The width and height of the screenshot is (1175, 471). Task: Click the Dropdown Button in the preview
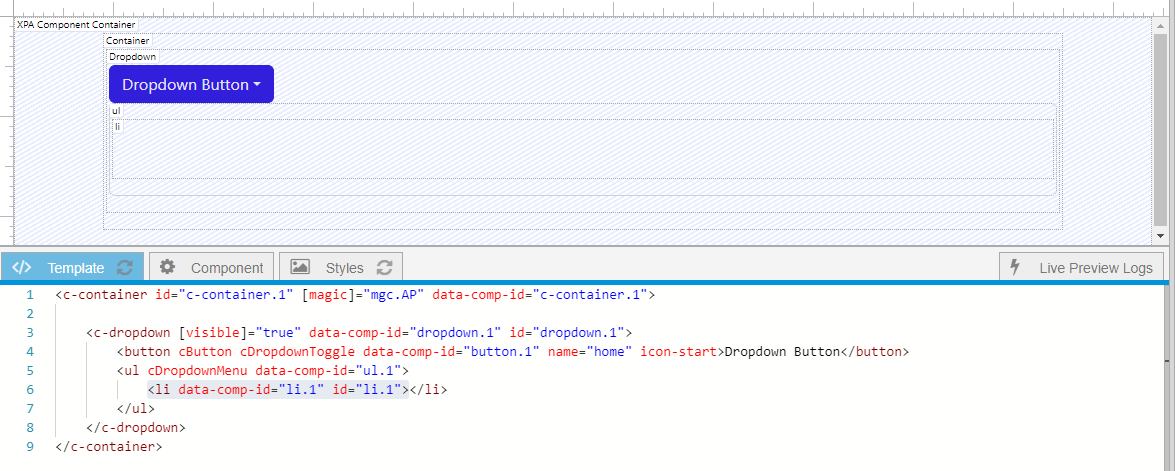(x=191, y=84)
